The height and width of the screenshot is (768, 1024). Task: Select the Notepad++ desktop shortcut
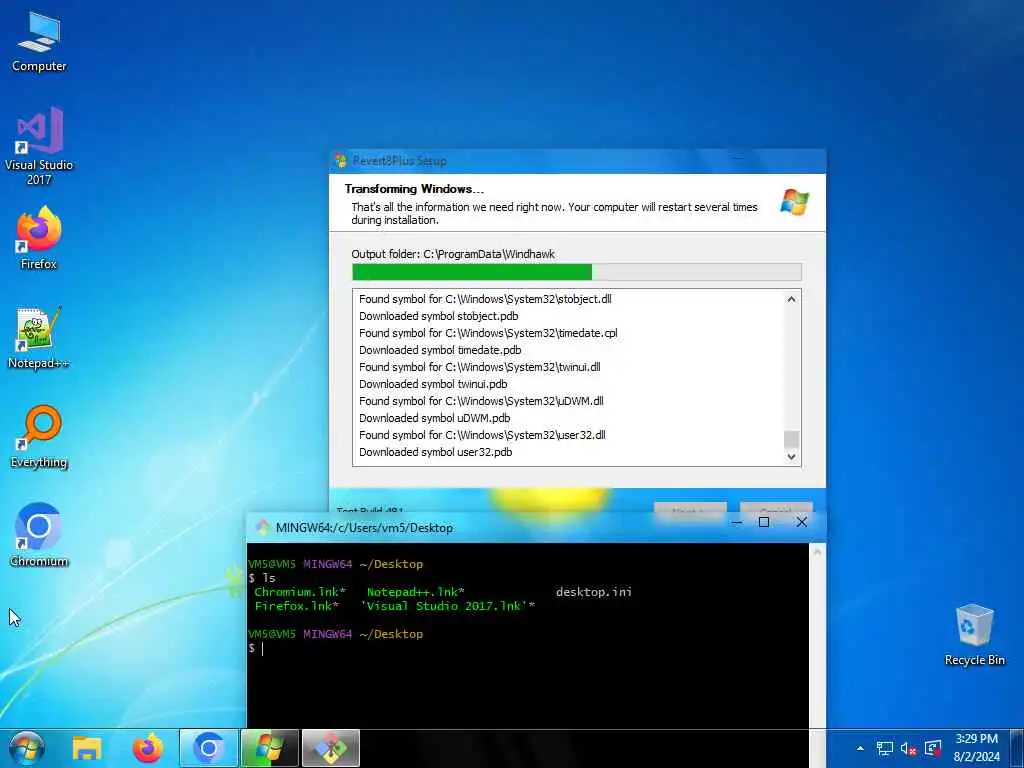click(x=39, y=338)
